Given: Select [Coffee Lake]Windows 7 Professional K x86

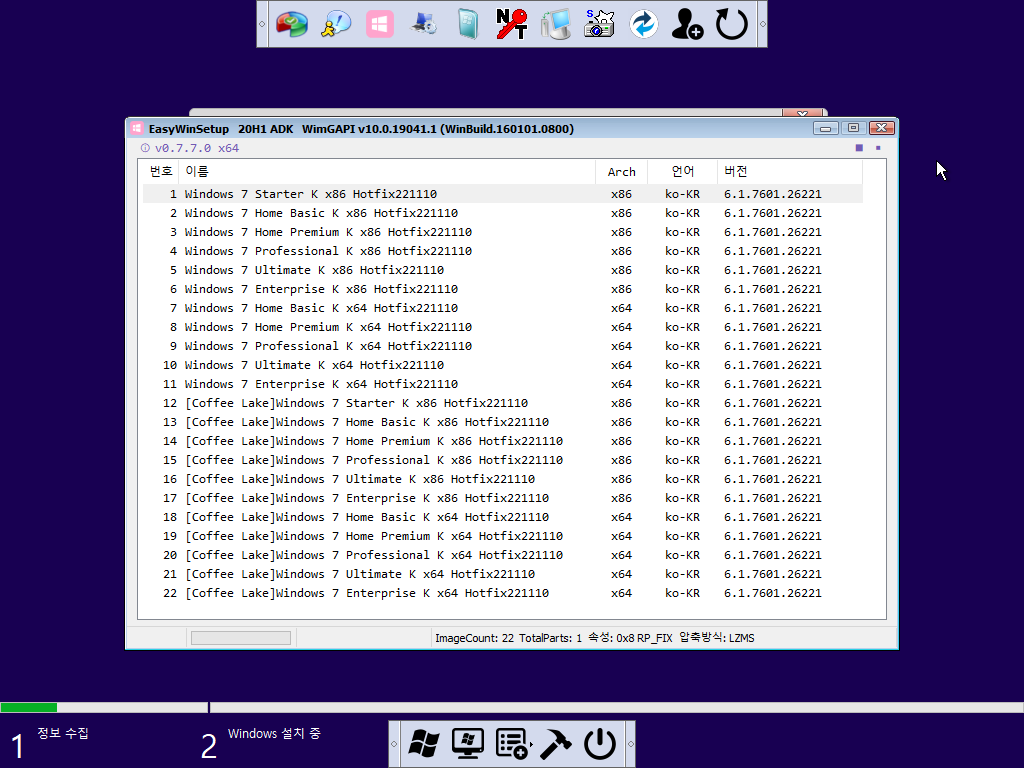Looking at the screenshot, I should point(503,460).
